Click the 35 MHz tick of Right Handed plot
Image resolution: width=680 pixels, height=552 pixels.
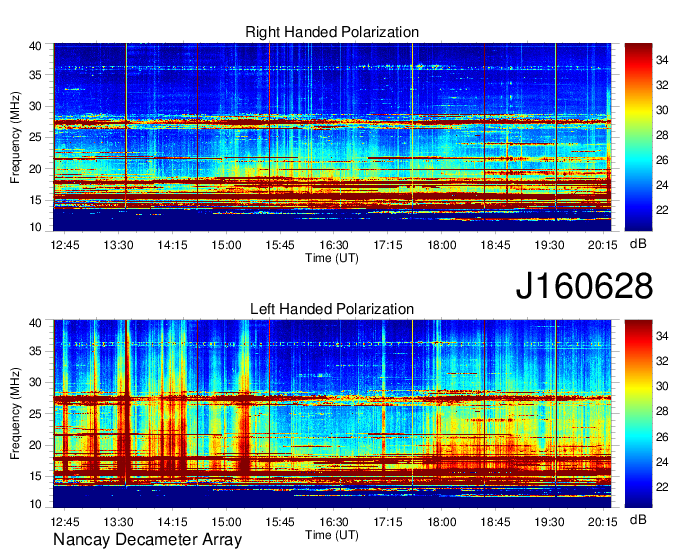[36, 75]
